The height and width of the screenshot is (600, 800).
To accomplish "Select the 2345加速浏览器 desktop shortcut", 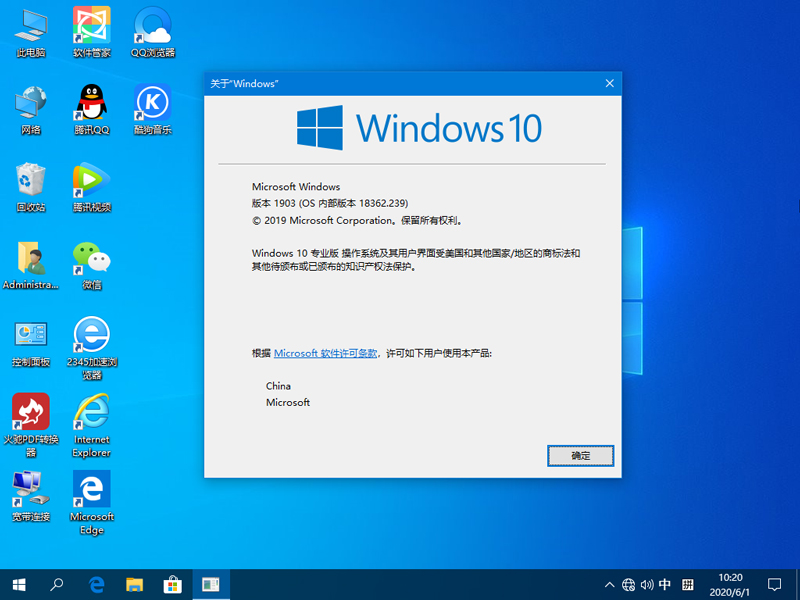I will click(92, 348).
